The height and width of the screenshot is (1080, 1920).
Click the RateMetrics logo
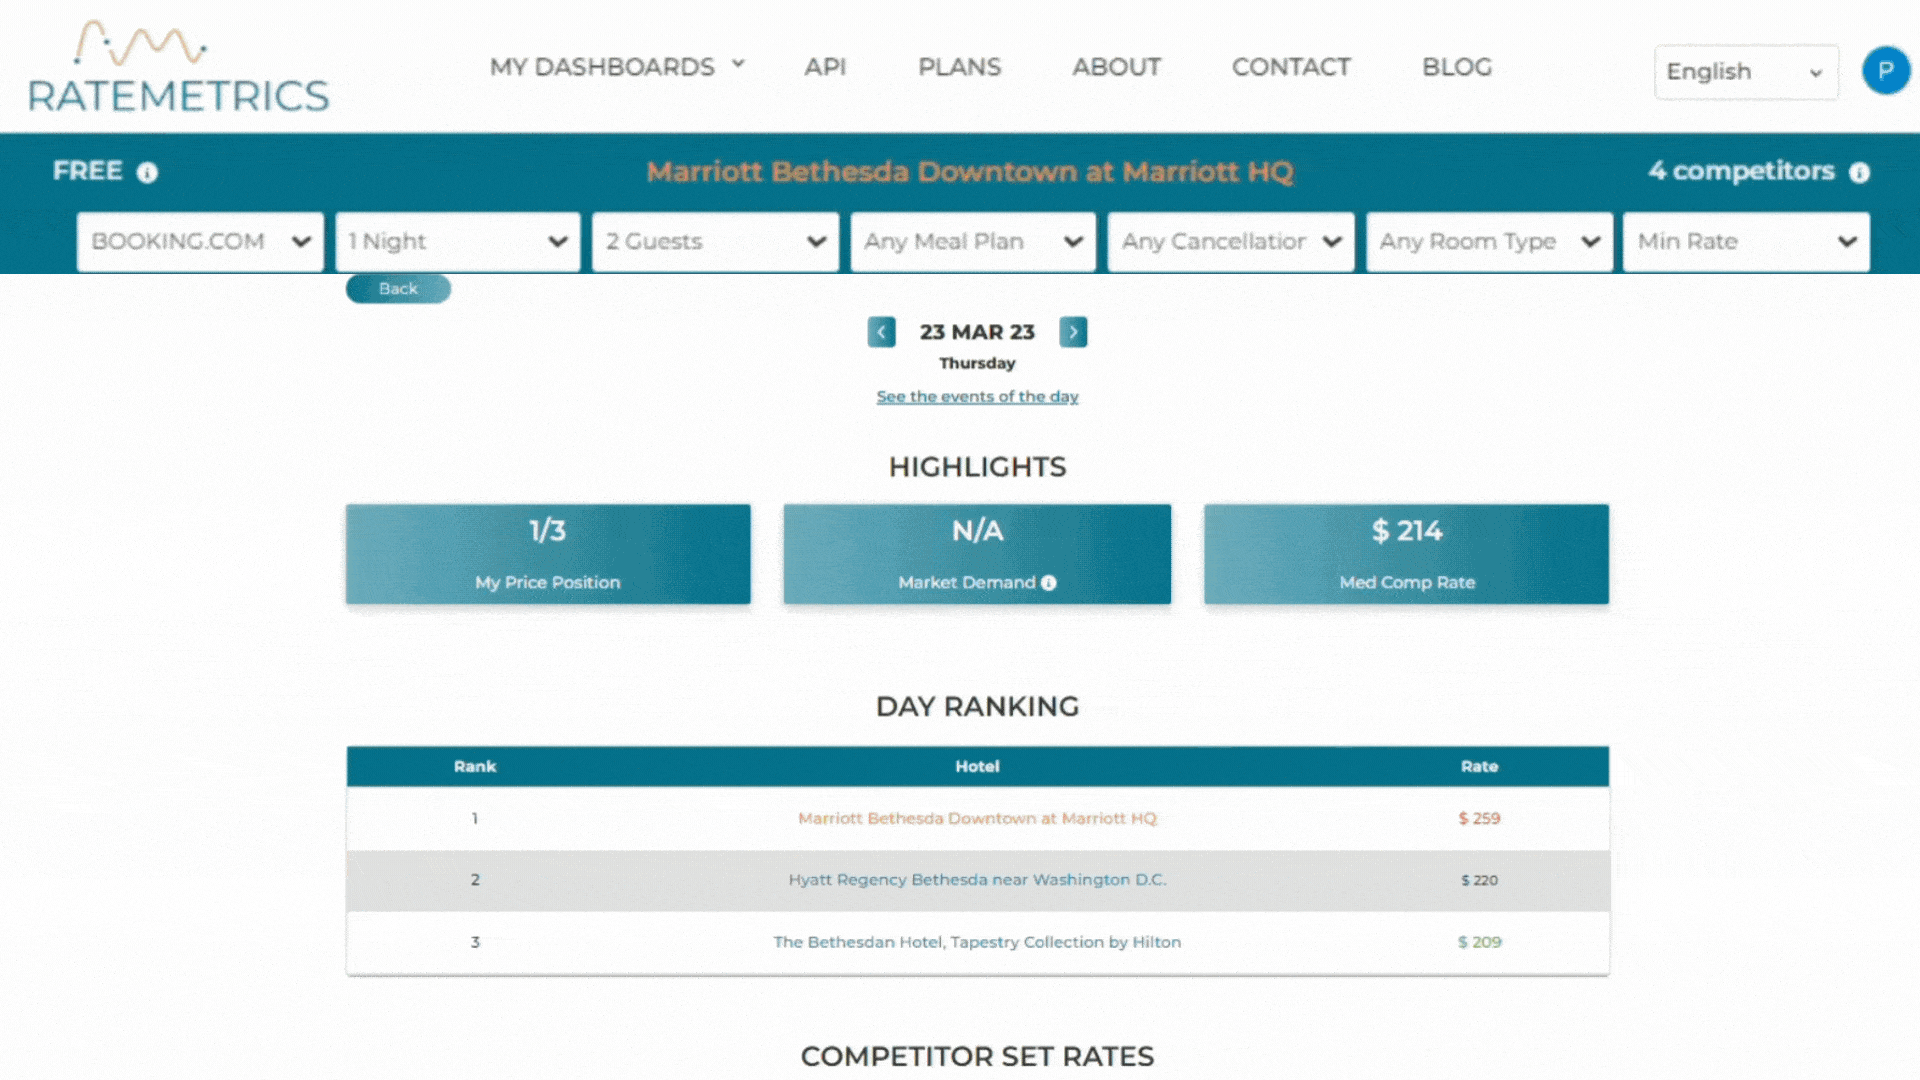[178, 66]
